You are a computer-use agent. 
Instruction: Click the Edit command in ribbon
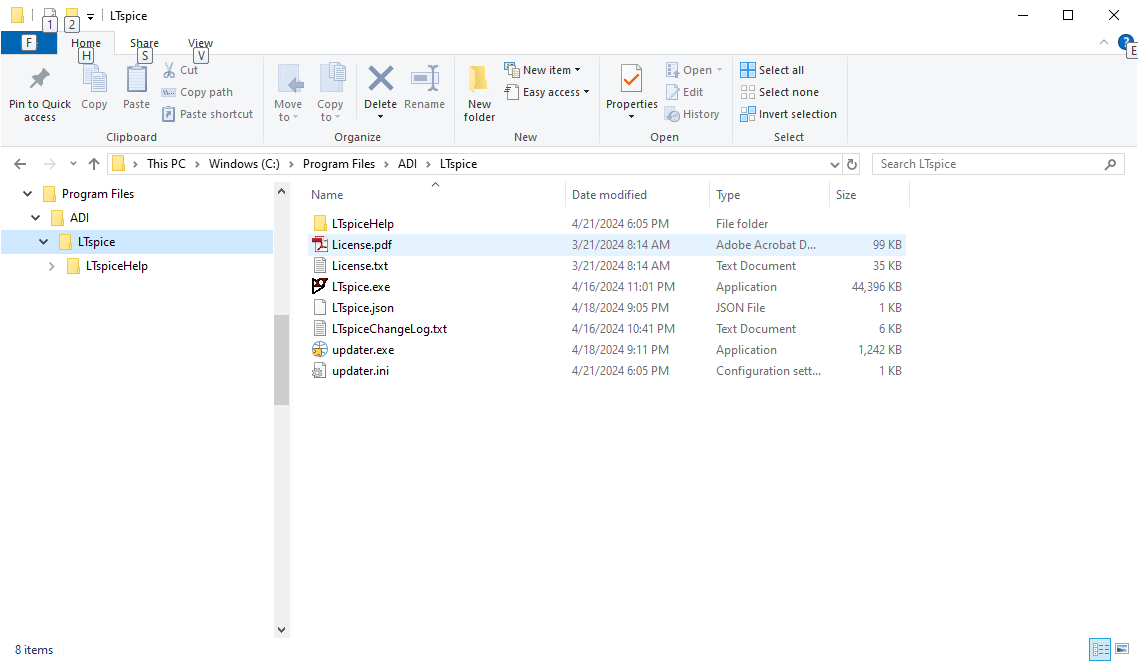pos(684,92)
